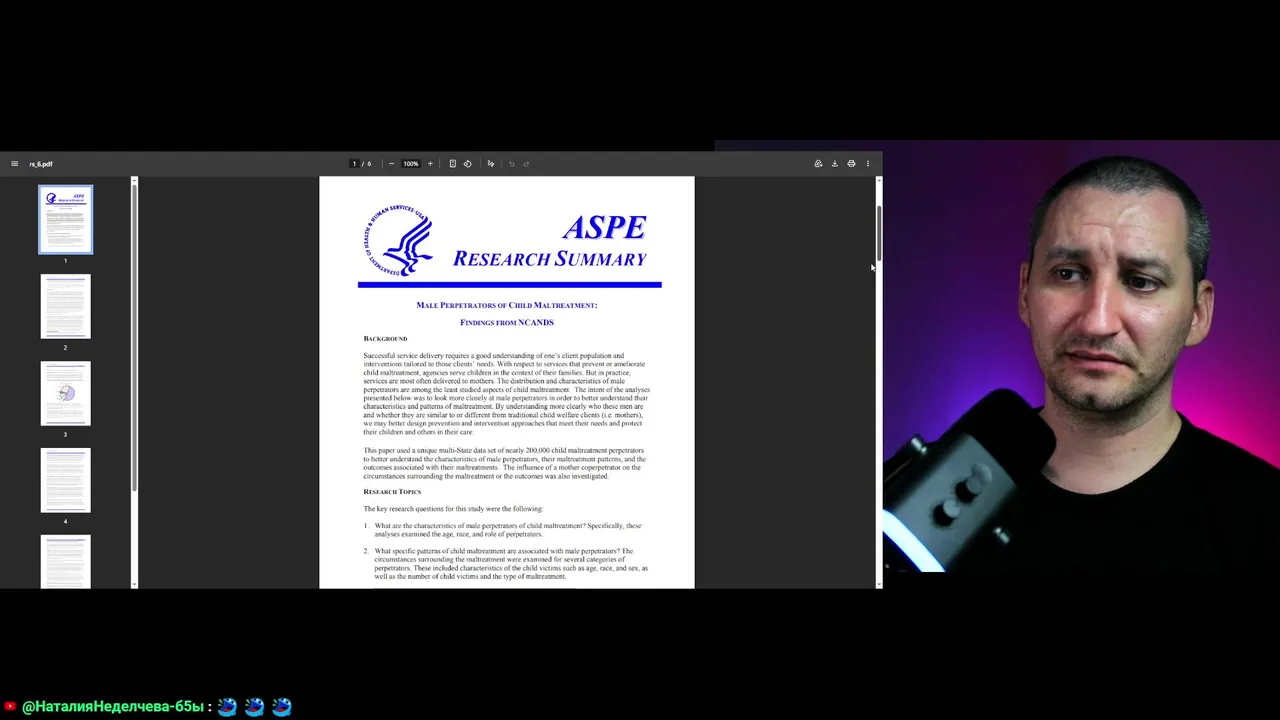This screenshot has height=720, width=1280.
Task: Rotate the document with the rotate icon
Action: 467,164
